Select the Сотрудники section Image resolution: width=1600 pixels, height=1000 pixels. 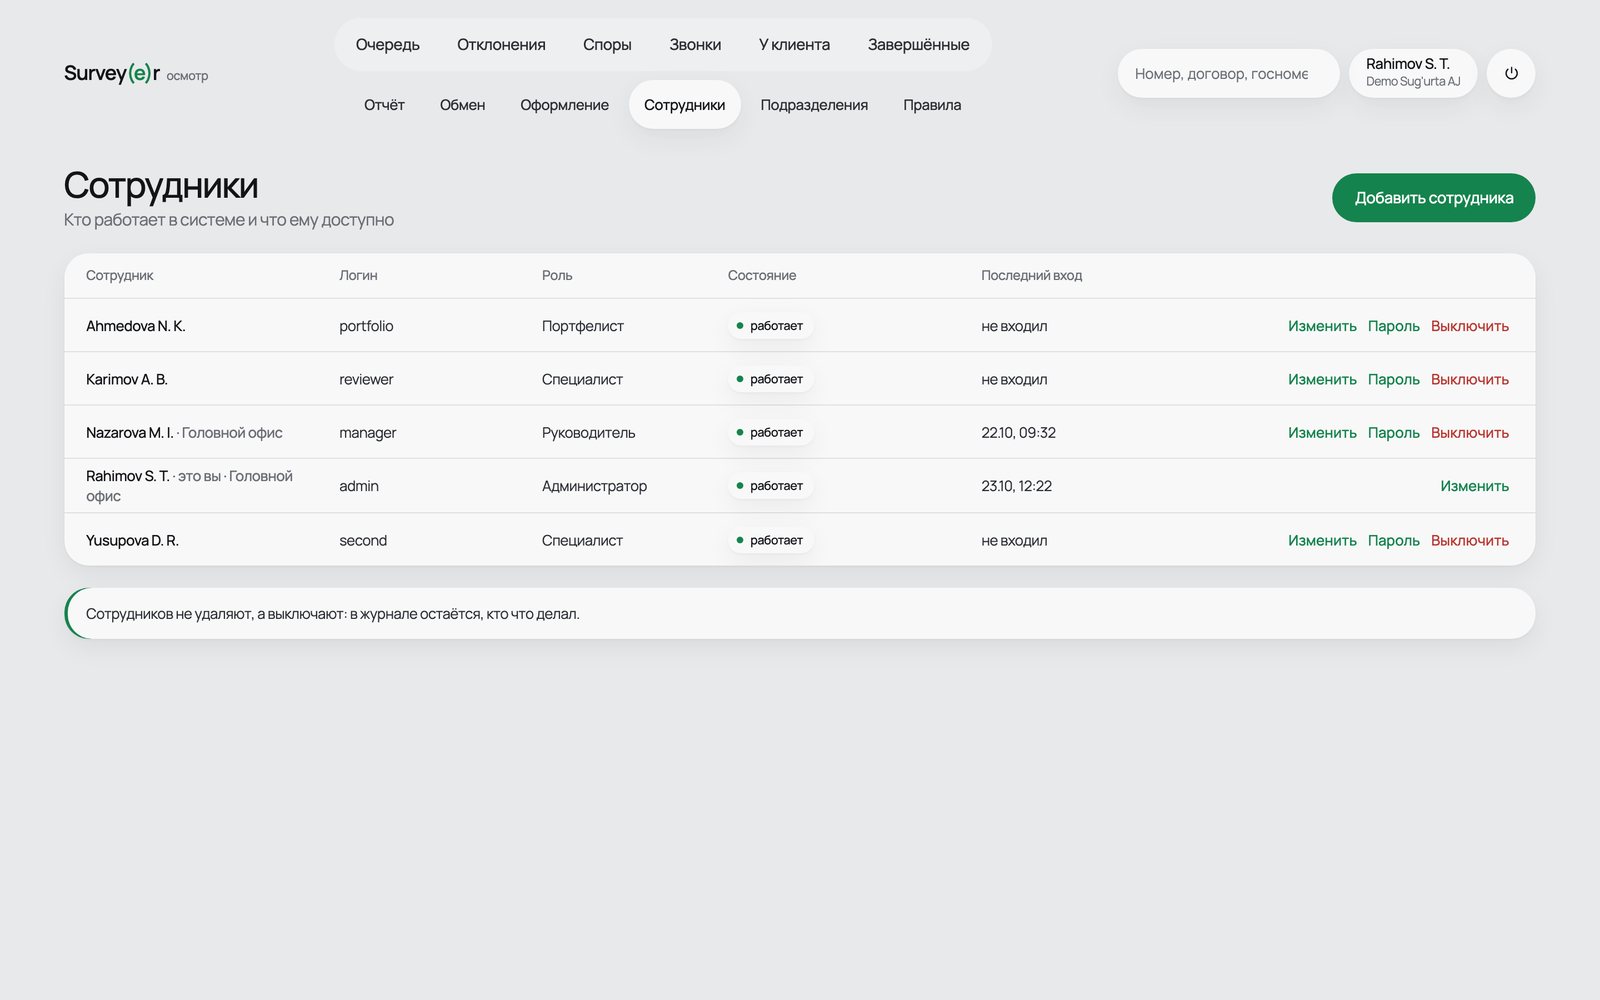[685, 105]
